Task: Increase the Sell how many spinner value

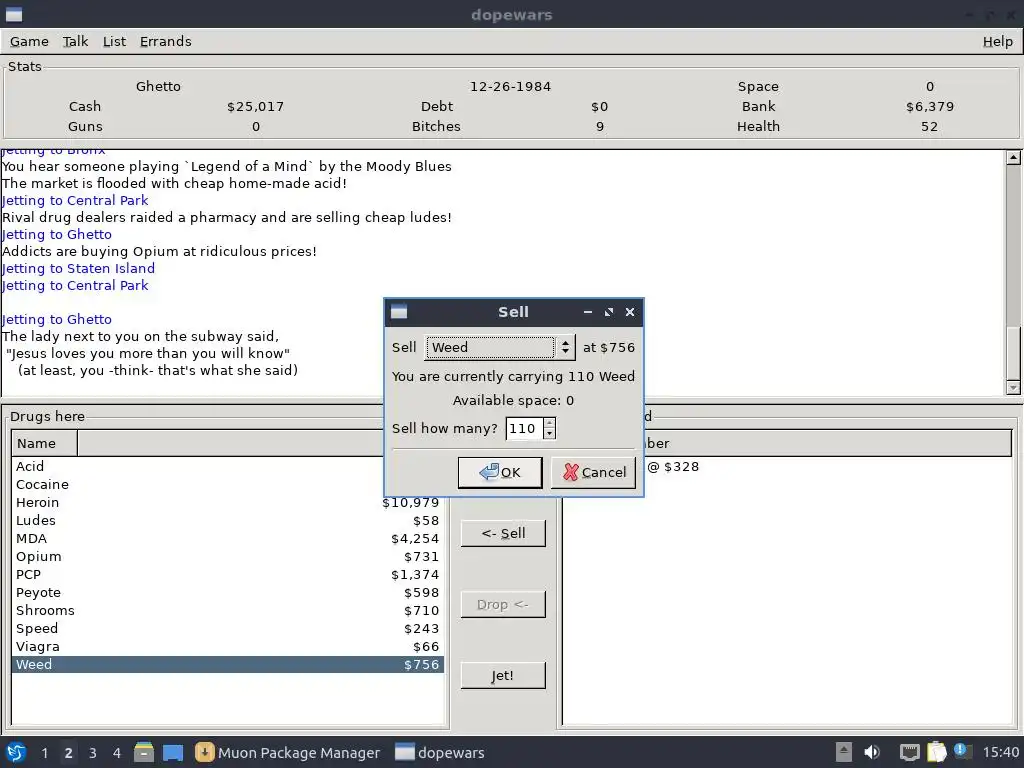Action: 549,423
